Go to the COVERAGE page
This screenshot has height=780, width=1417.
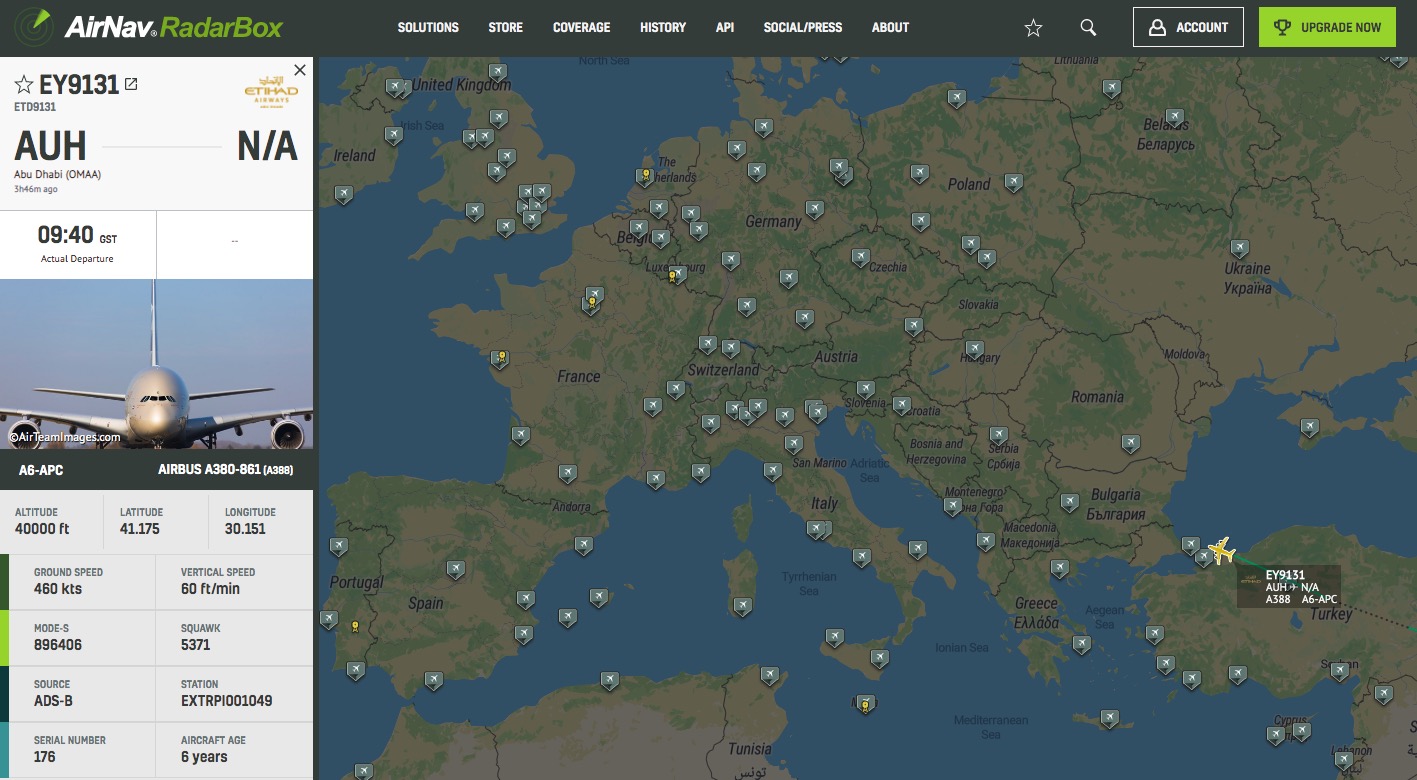pos(581,27)
